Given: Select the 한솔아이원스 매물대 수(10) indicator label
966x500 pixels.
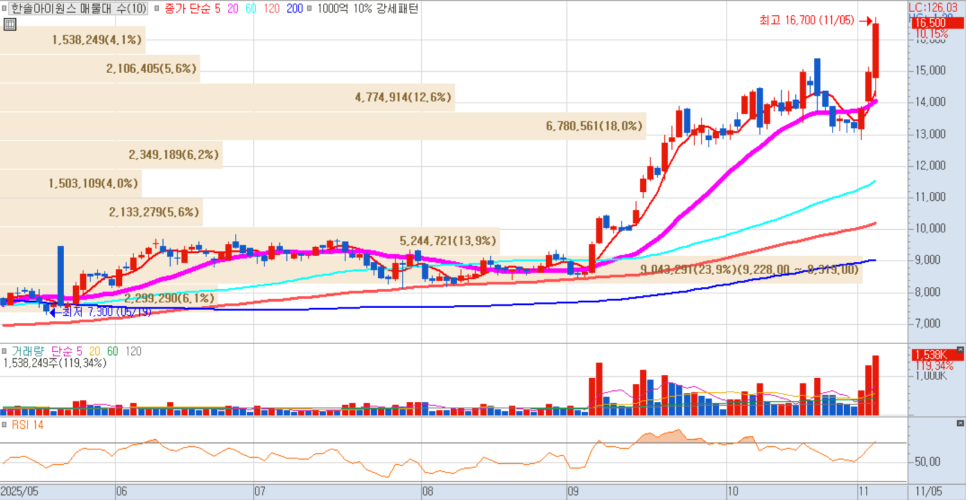Looking at the screenshot, I should tap(79, 9).
